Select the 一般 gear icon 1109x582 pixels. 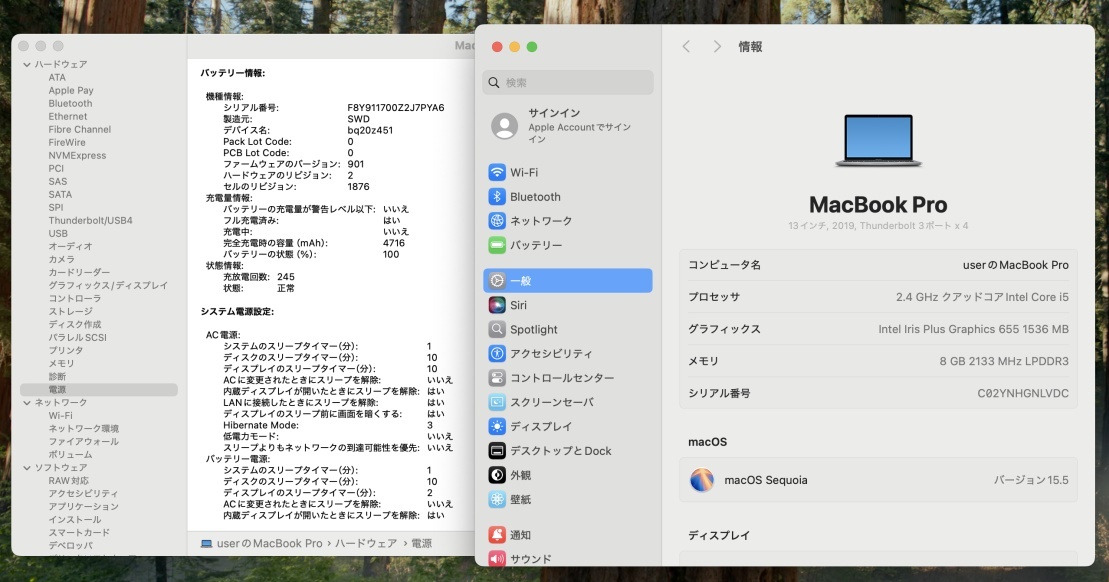click(x=497, y=281)
